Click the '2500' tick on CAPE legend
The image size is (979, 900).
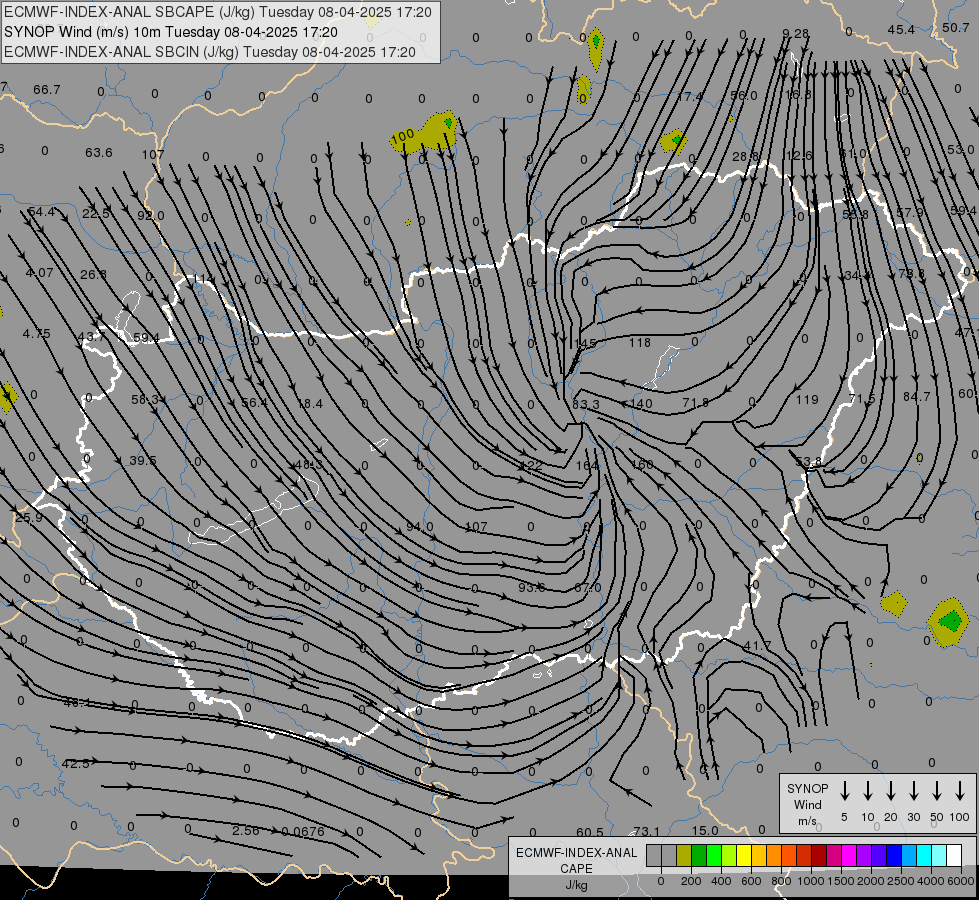tap(901, 881)
